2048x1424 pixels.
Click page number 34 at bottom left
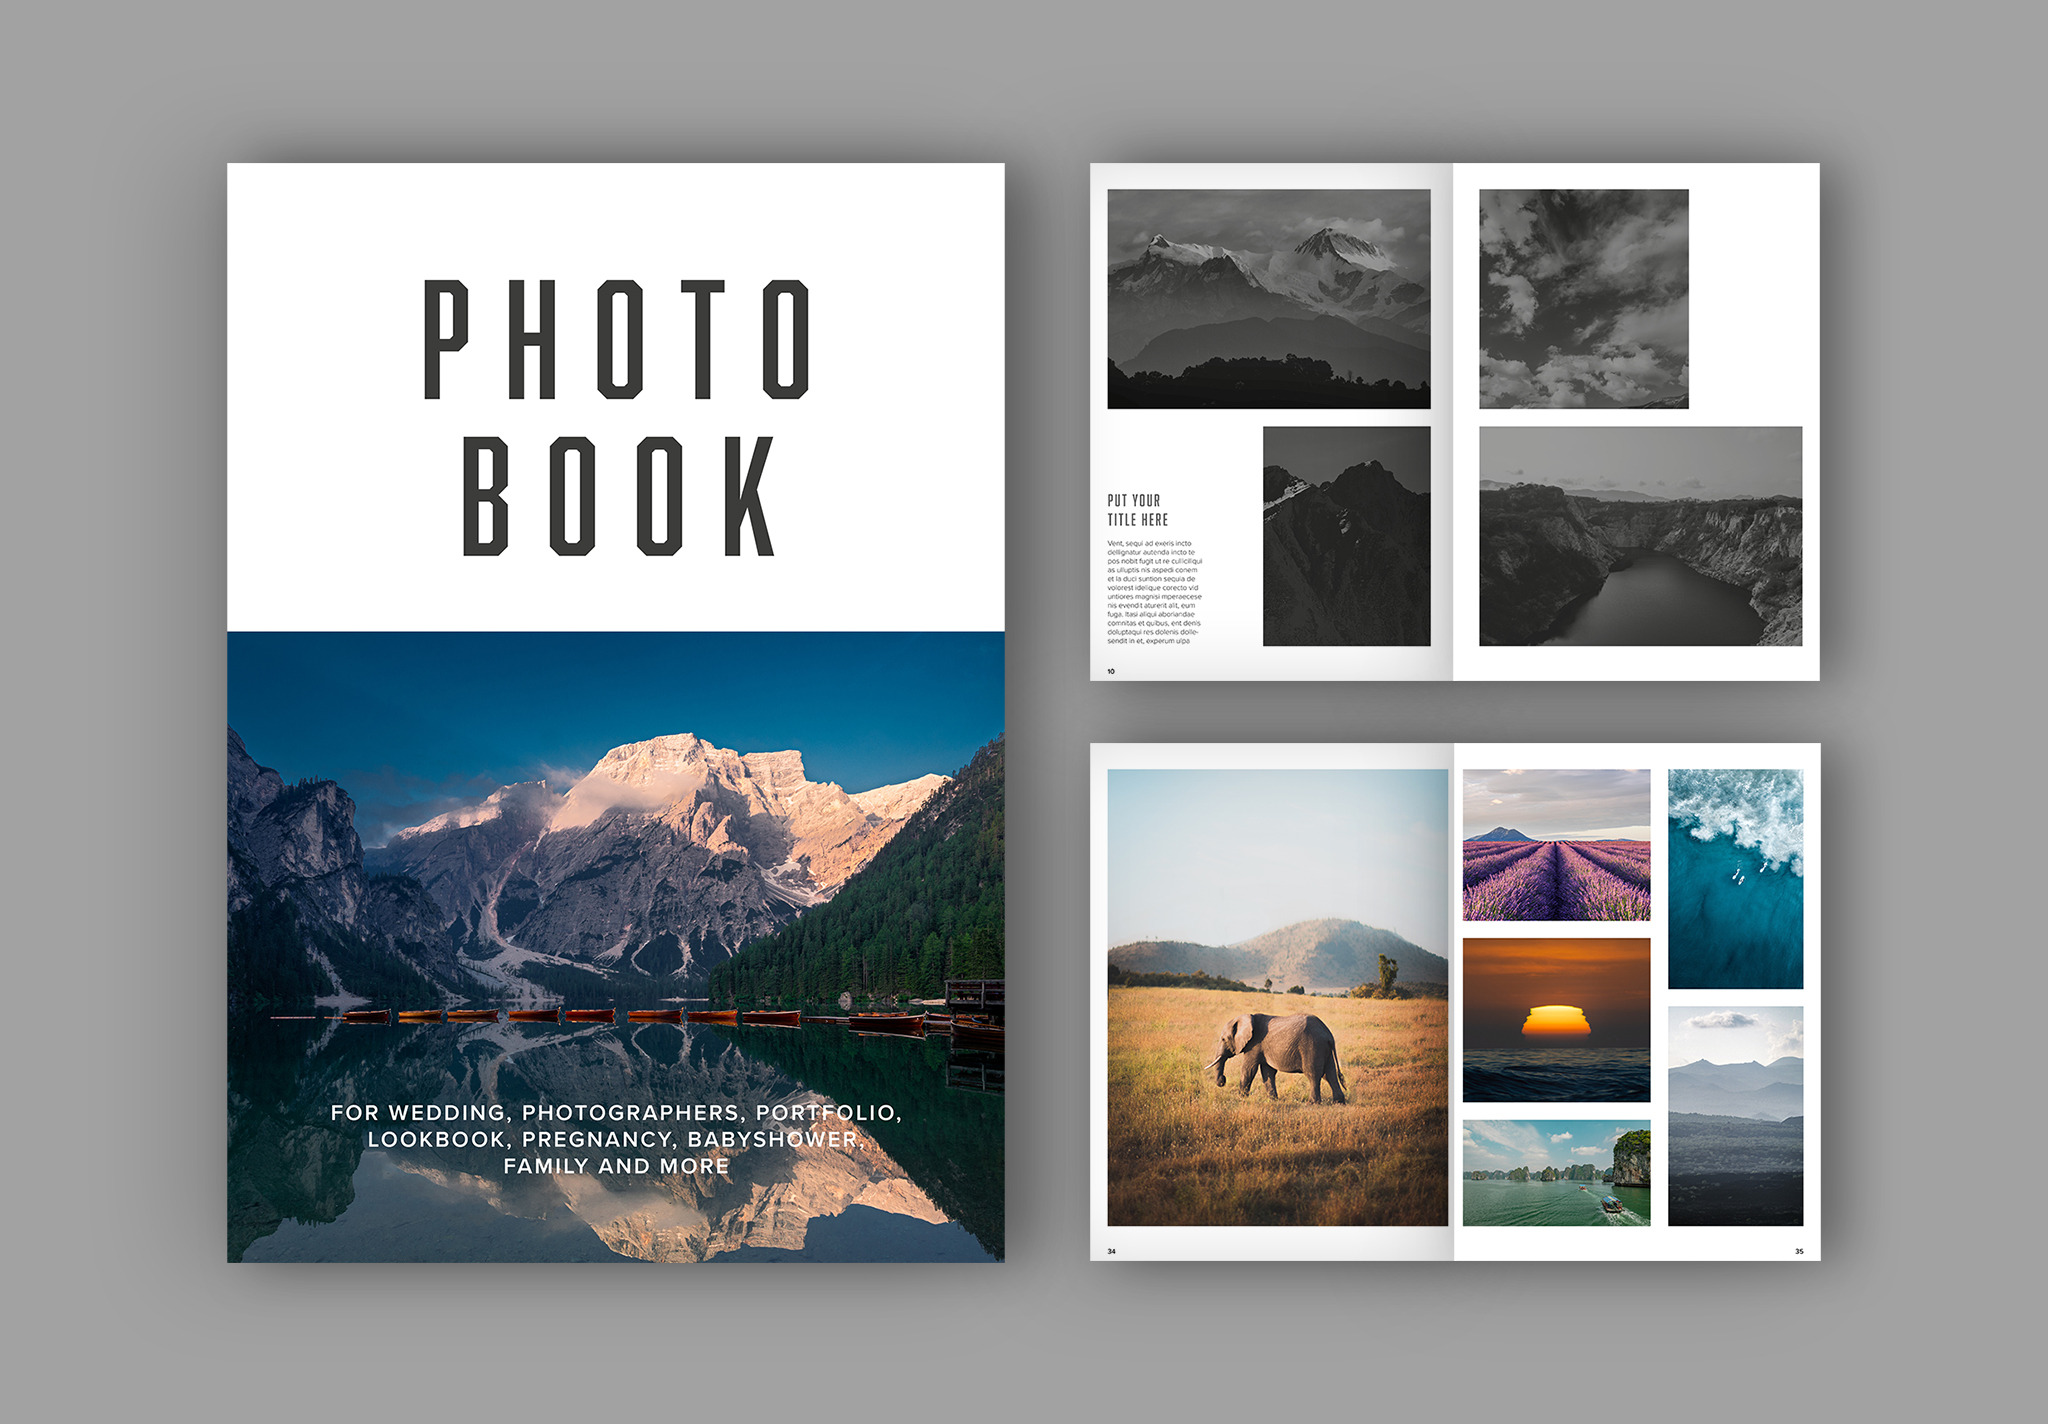[x=1111, y=1251]
